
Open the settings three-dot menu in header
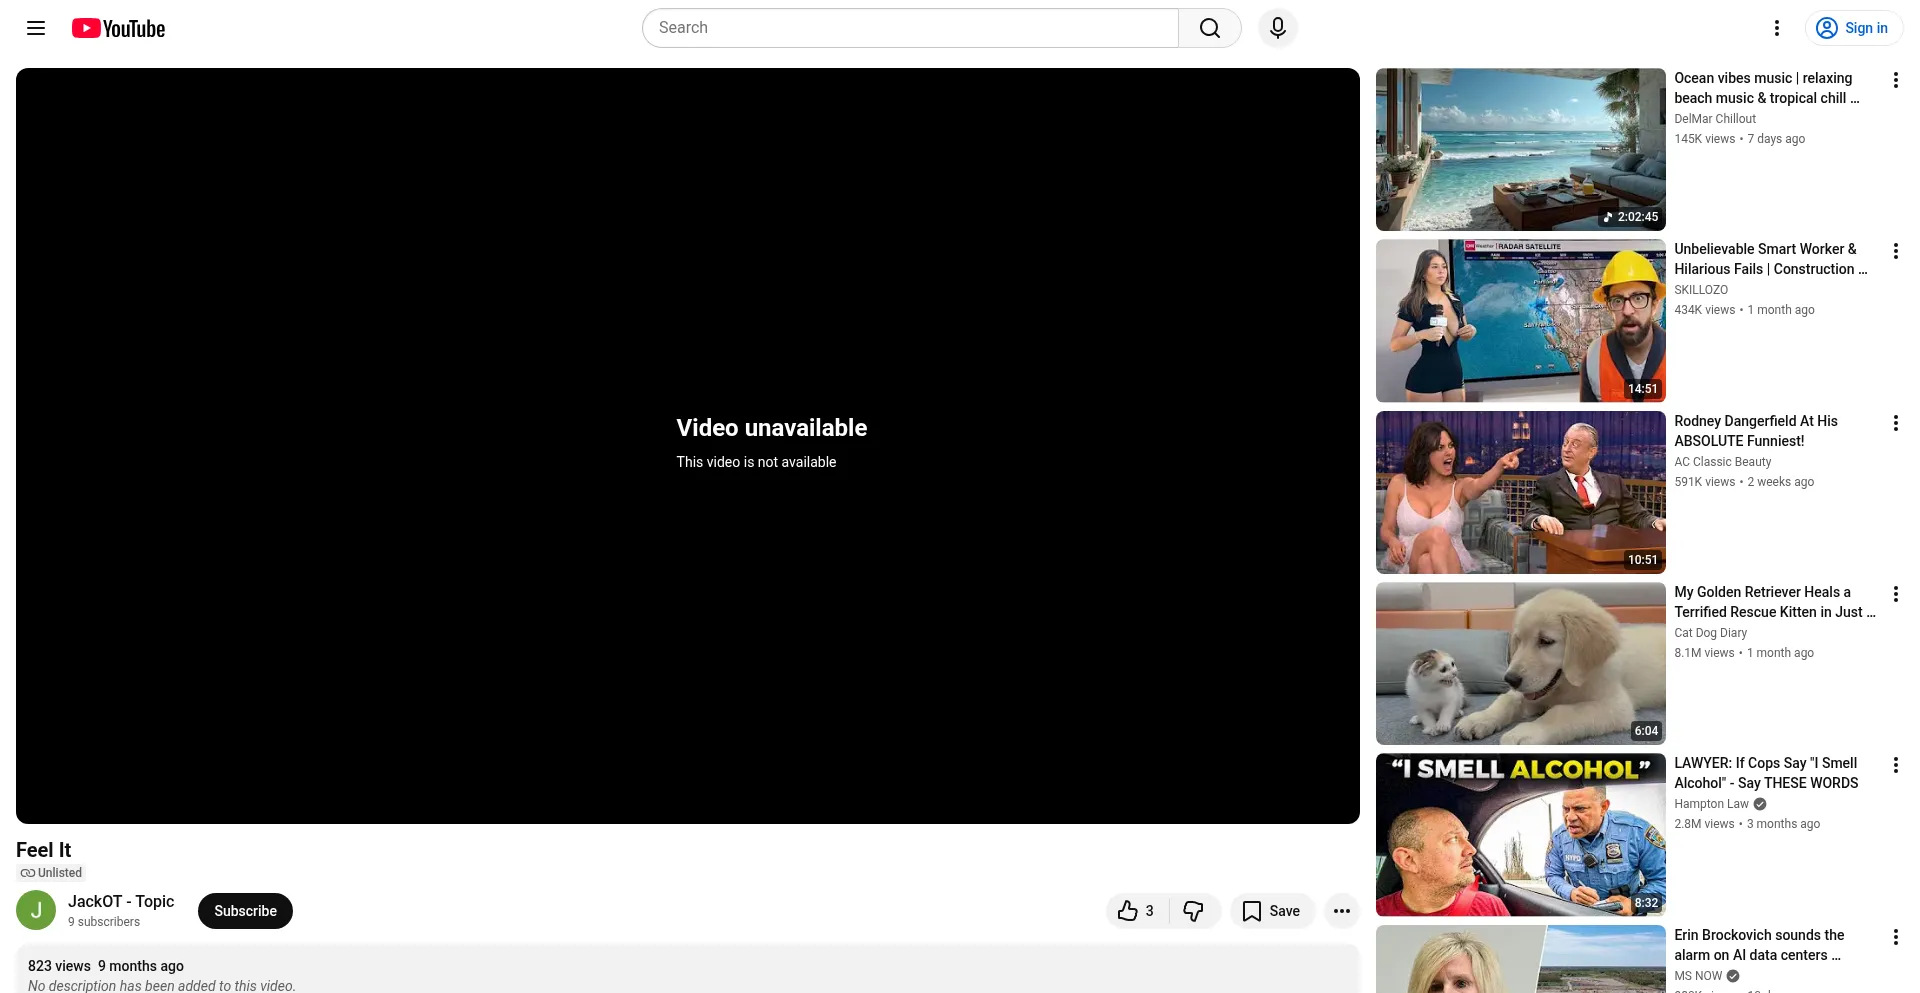(1777, 28)
